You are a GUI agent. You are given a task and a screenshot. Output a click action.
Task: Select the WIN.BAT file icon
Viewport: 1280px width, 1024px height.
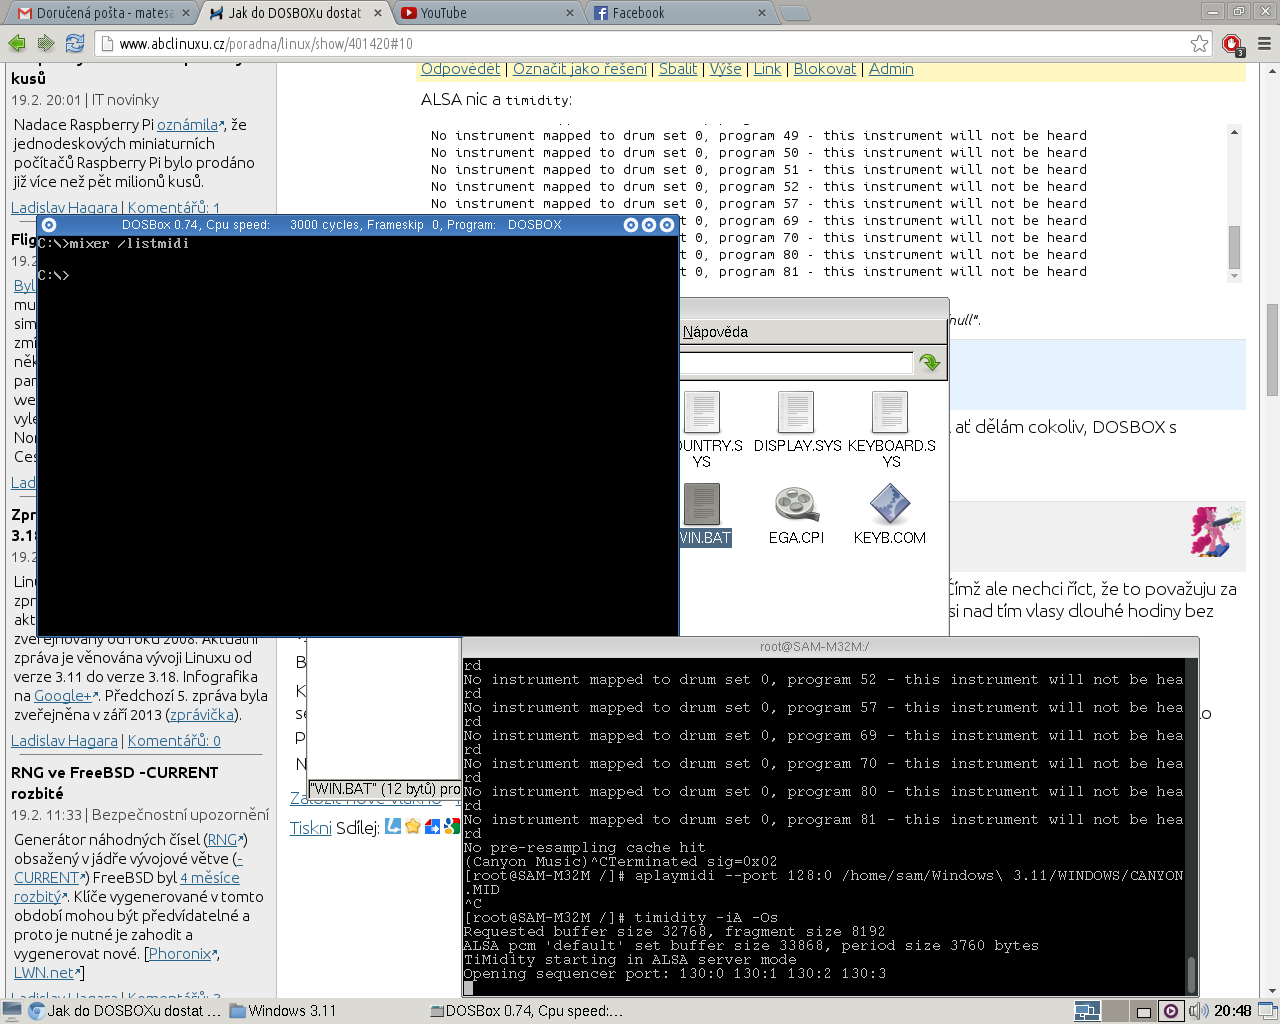703,515
